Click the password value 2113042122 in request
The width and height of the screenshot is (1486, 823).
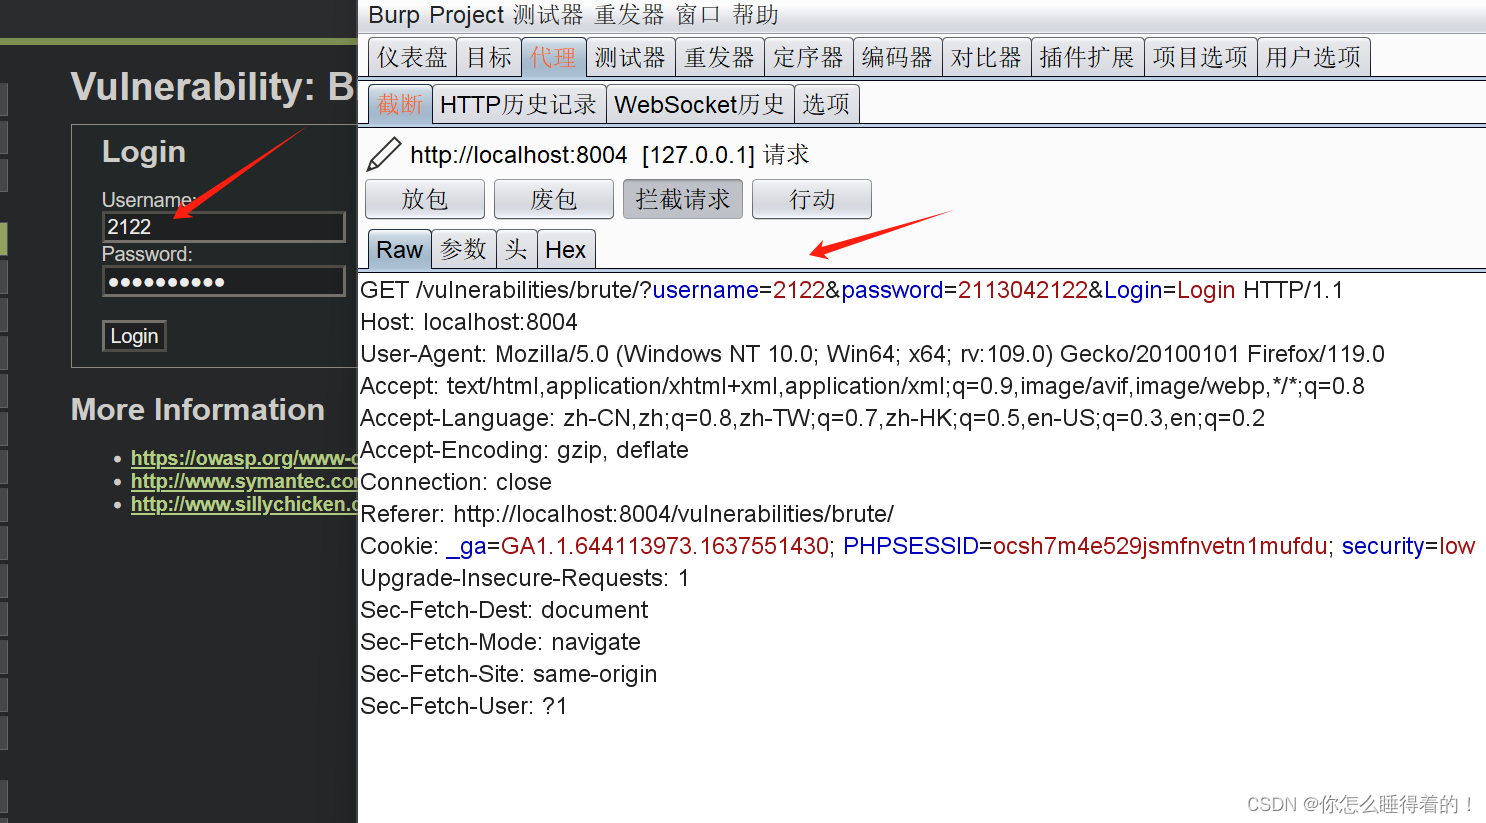(x=1023, y=290)
